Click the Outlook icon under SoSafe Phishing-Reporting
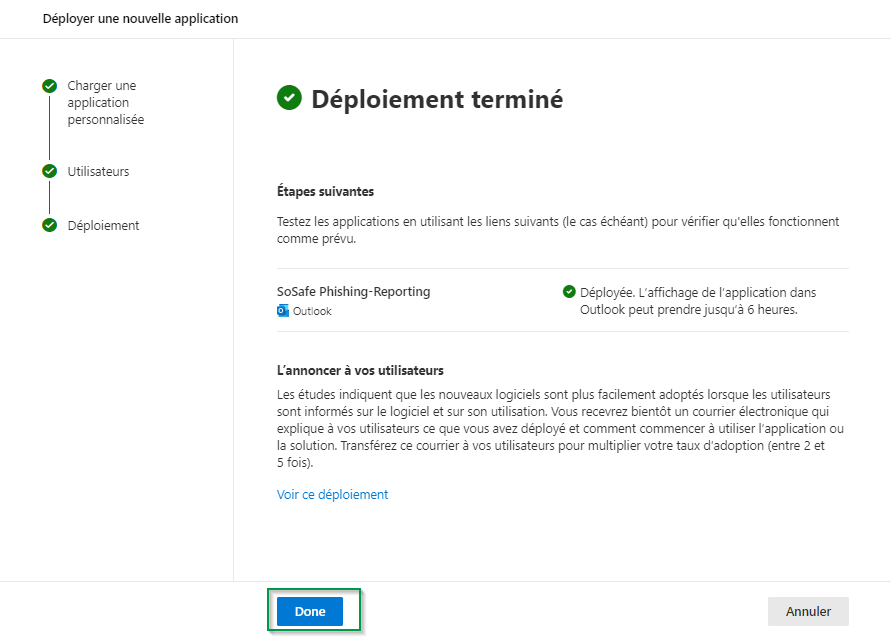Screen dimensions: 891x640 pos(283,311)
